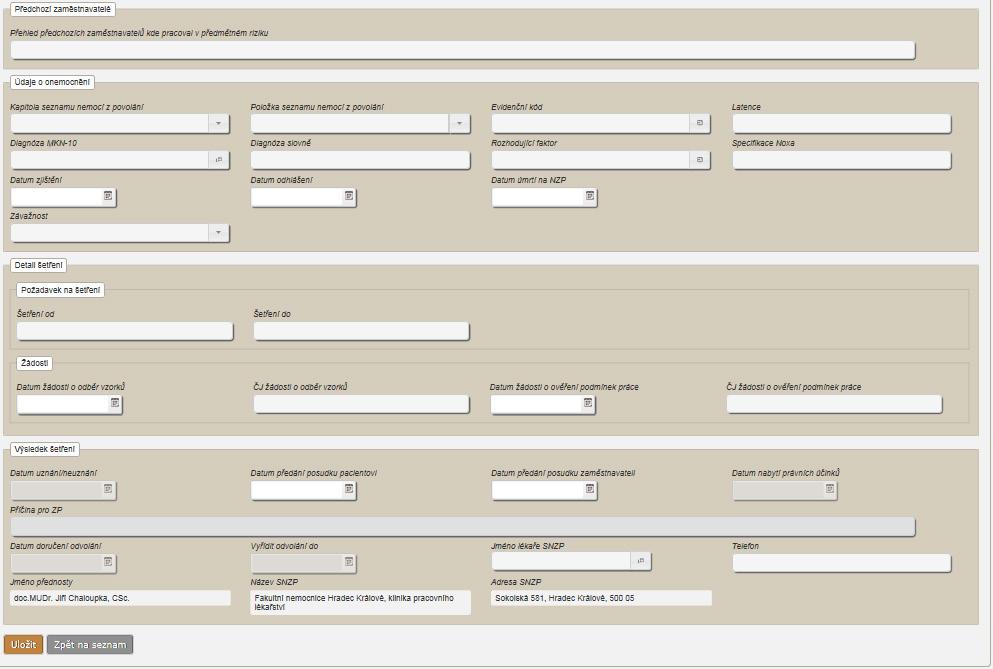Open calendar for Datum zjištění
The width and height of the screenshot is (993, 669).
point(108,197)
